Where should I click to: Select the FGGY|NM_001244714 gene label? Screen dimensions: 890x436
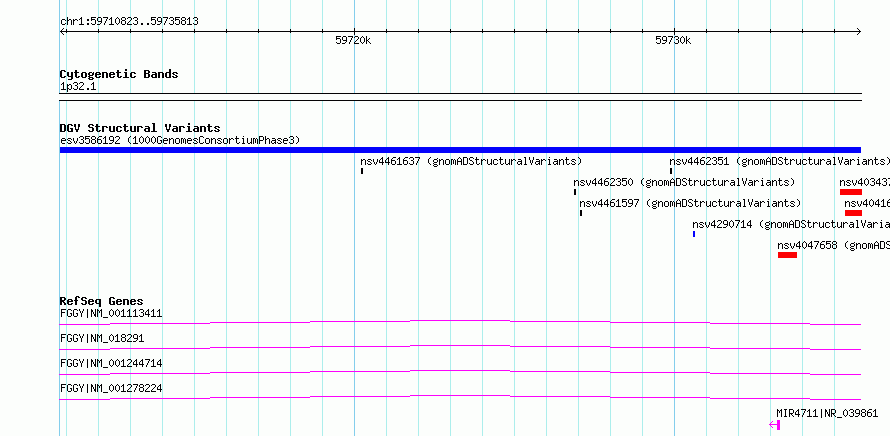(x=111, y=363)
